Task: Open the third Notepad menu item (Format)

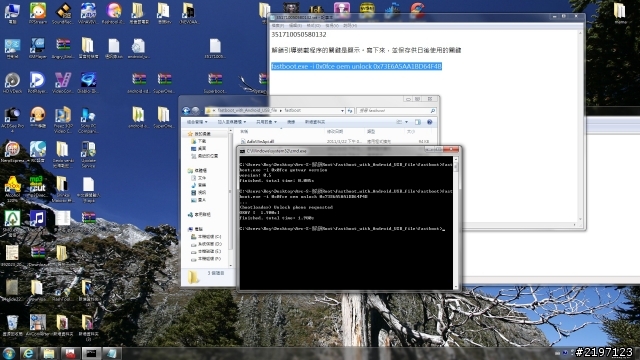Action: point(313,25)
